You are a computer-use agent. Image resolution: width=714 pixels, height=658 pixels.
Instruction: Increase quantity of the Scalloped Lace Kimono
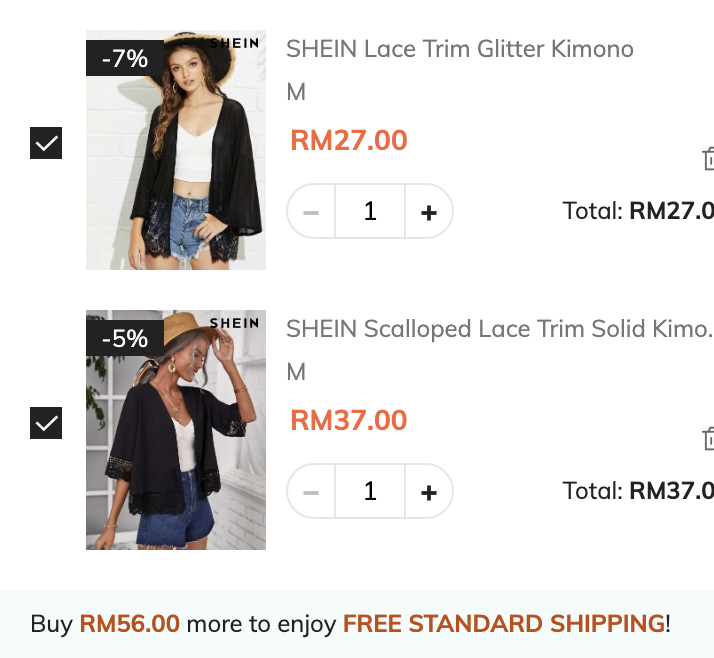click(x=429, y=492)
